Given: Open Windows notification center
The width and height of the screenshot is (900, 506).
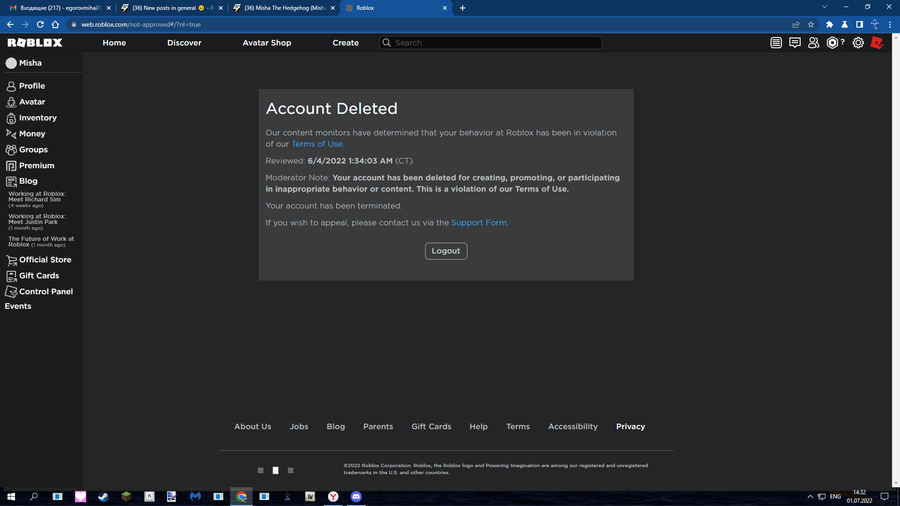Looking at the screenshot, I should [x=885, y=496].
